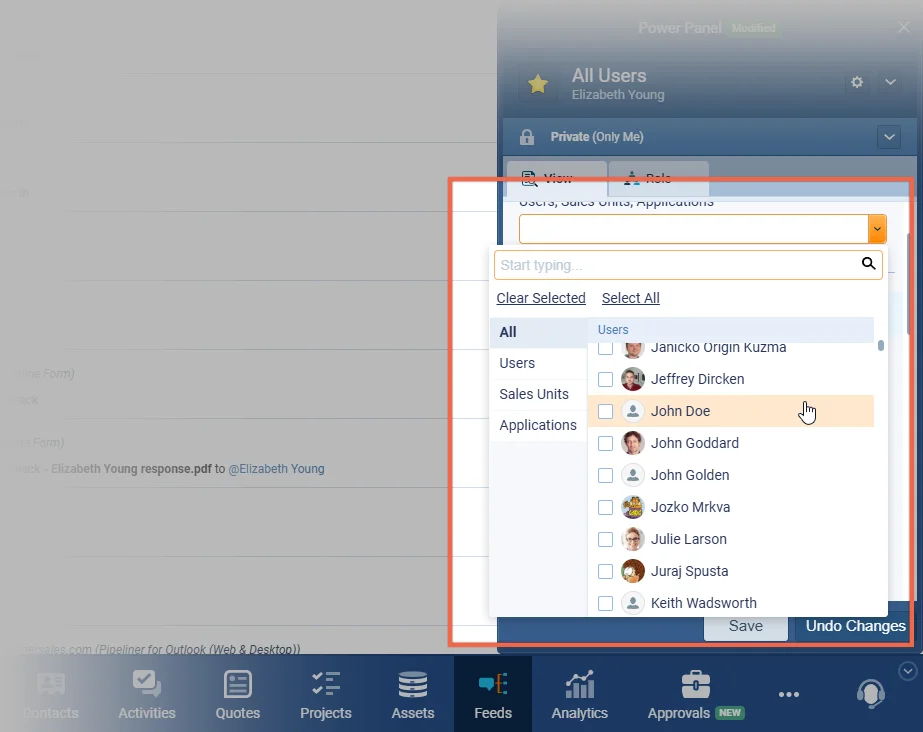Check the John Doe checkbox
This screenshot has height=732, width=923.
tap(605, 411)
